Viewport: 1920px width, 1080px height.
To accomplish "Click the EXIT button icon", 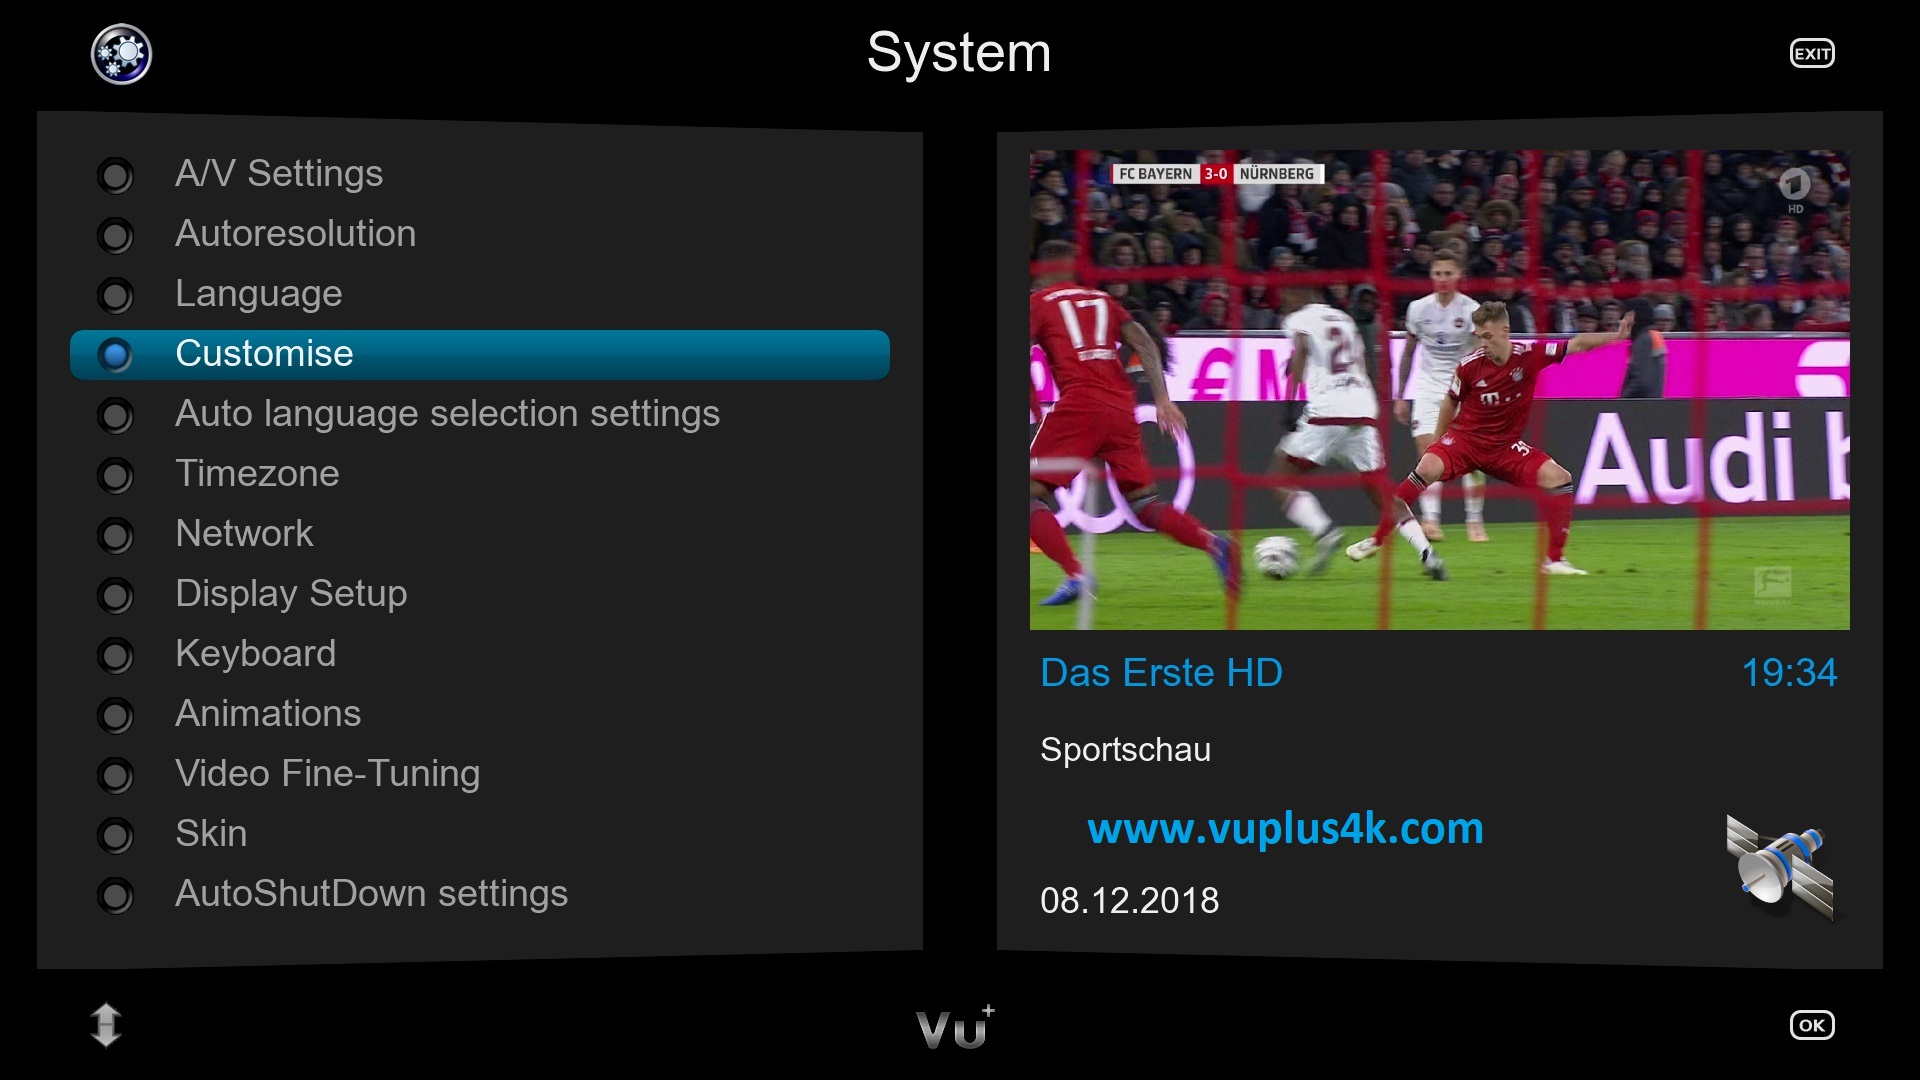I will [1811, 54].
